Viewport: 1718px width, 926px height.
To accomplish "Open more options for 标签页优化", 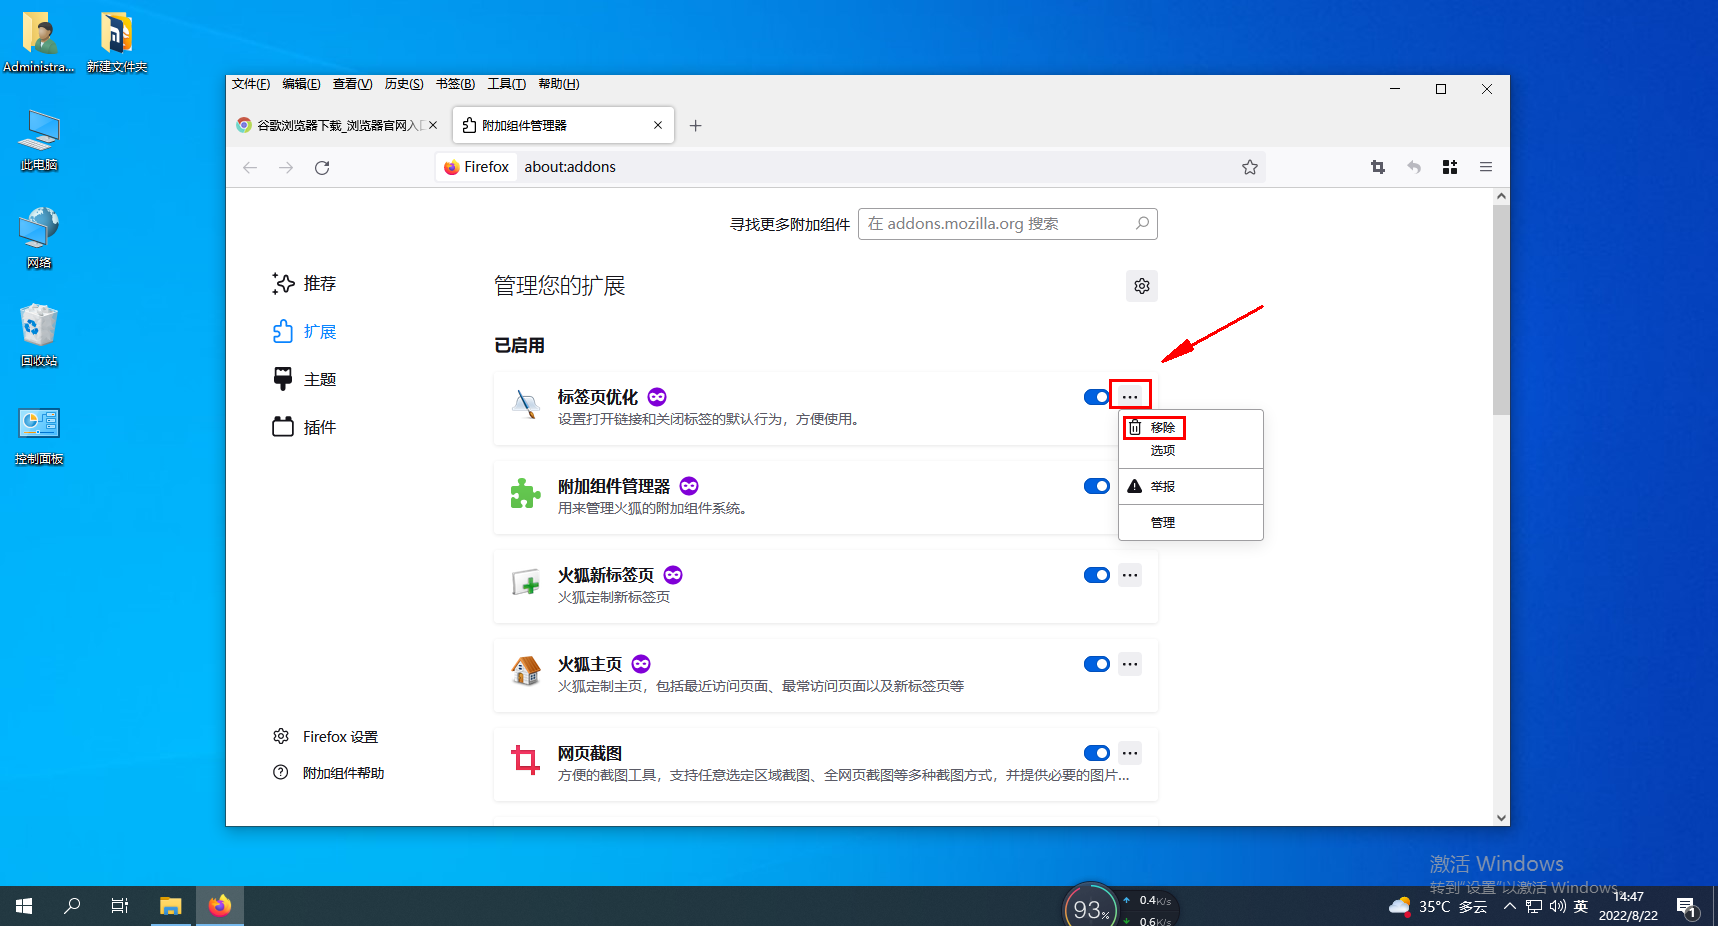I will pyautogui.click(x=1130, y=397).
